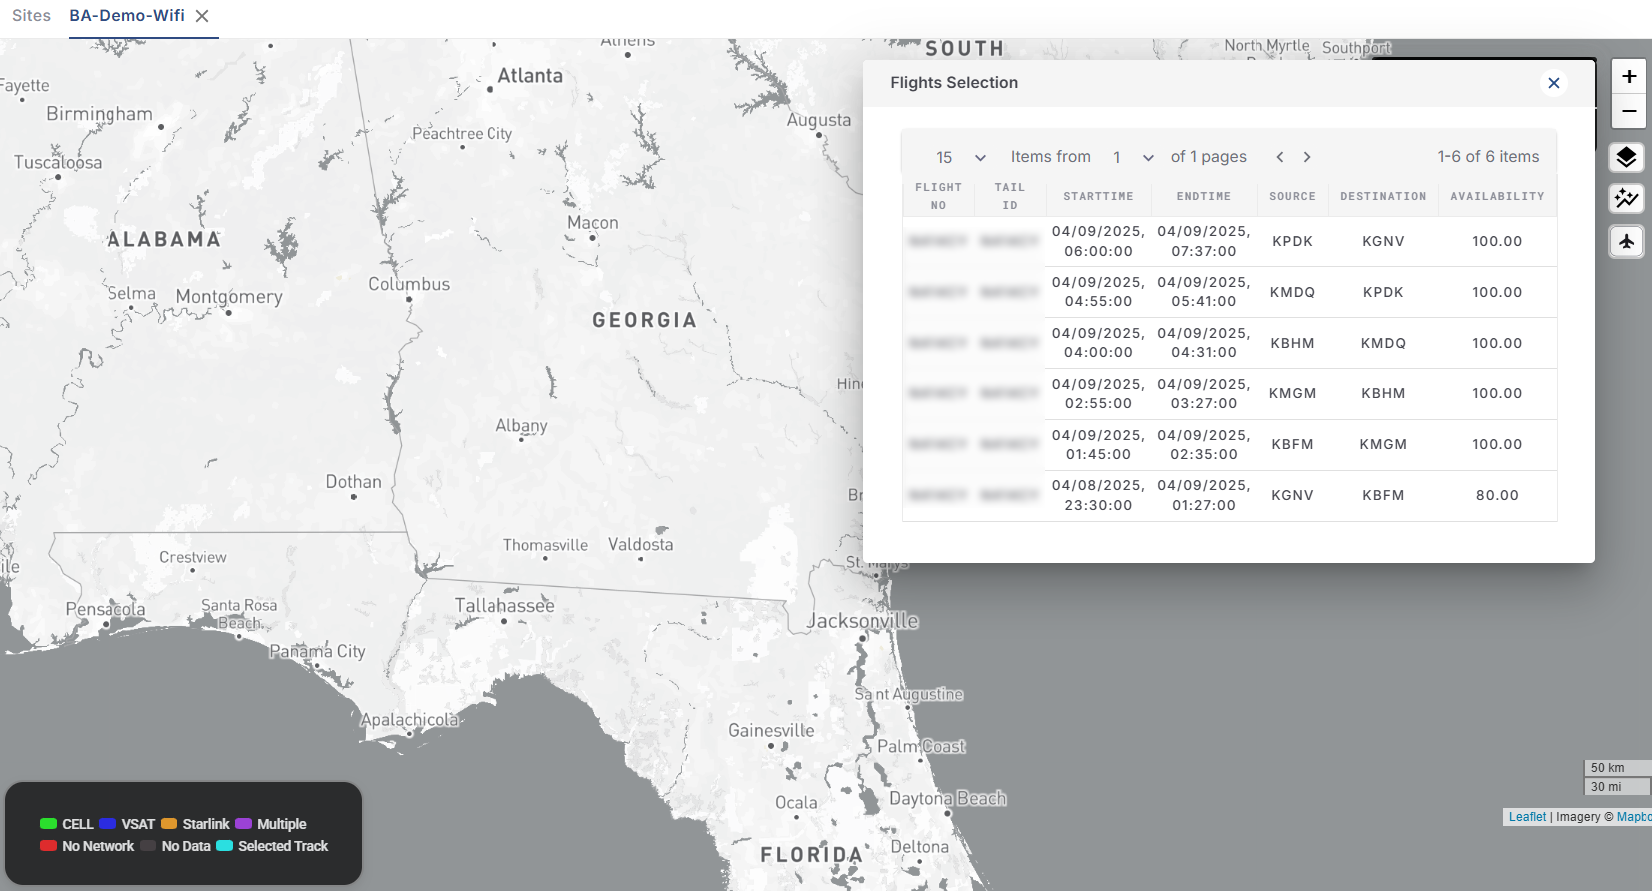Click the airplane flights icon button
Screen dimensions: 1652x891
click(1626, 241)
